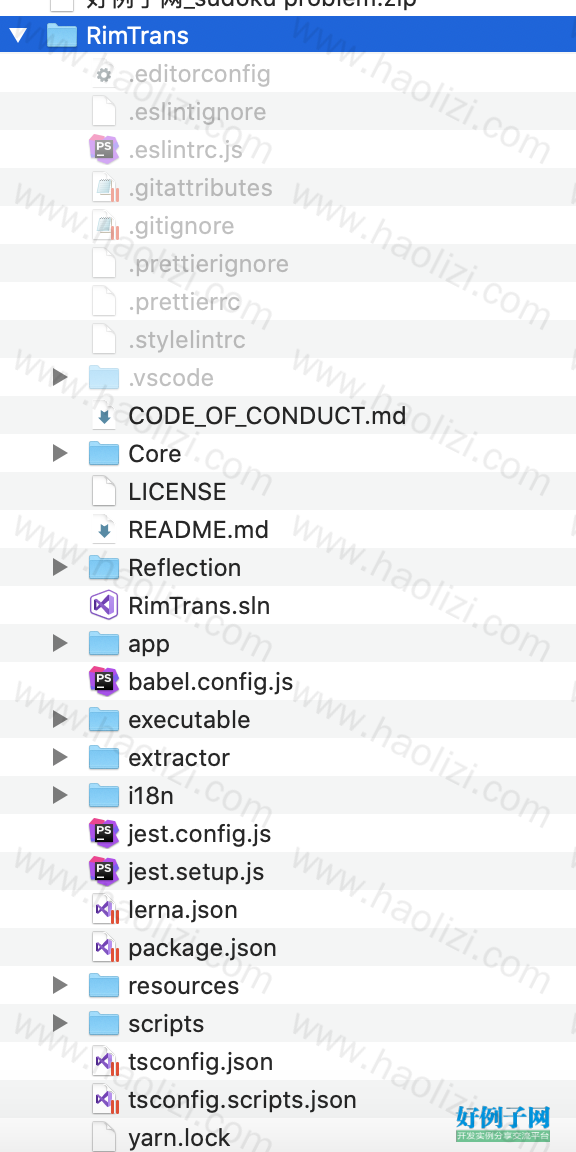
Task: Select the extractor folder name
Action: pyautogui.click(x=179, y=757)
